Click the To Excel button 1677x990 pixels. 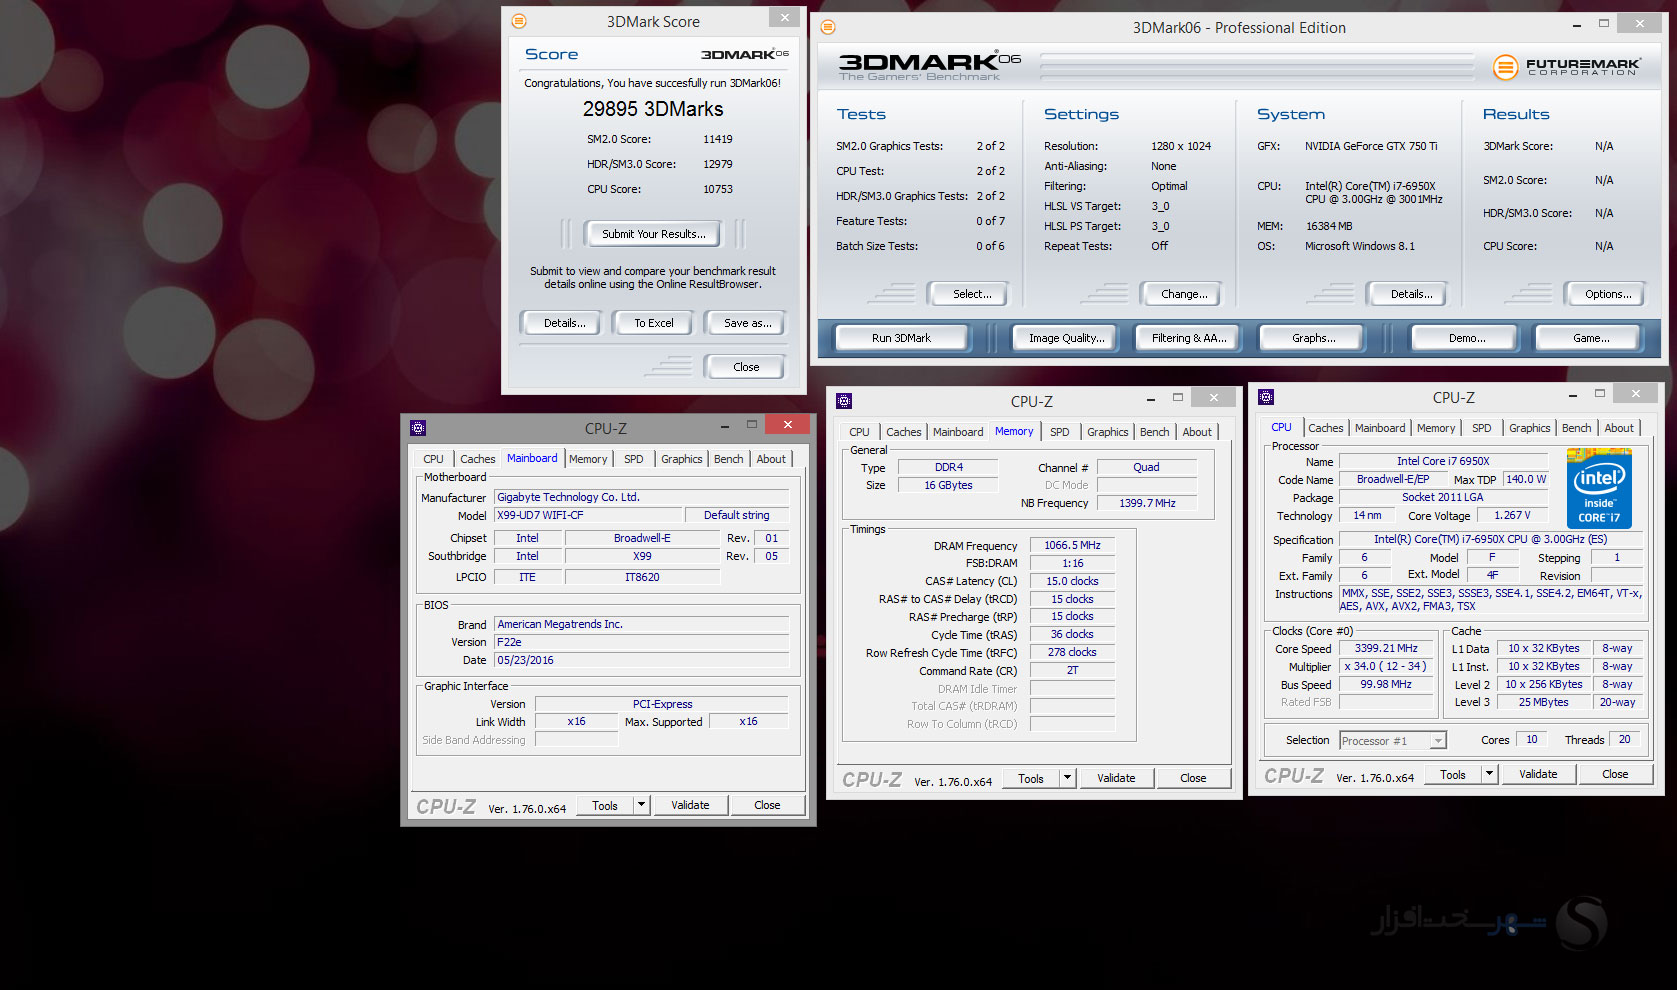click(x=654, y=323)
